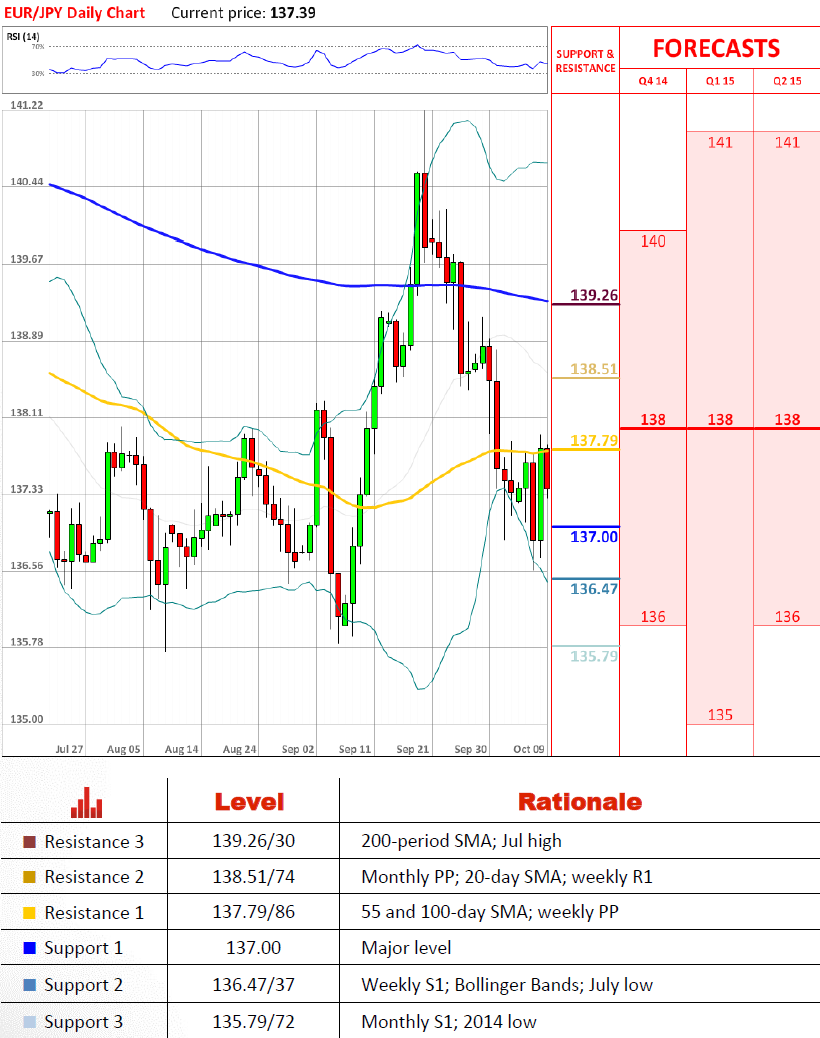Click the Support 2 steel blue color swatch
Screen dimensions: 820x1038
click(x=29, y=985)
